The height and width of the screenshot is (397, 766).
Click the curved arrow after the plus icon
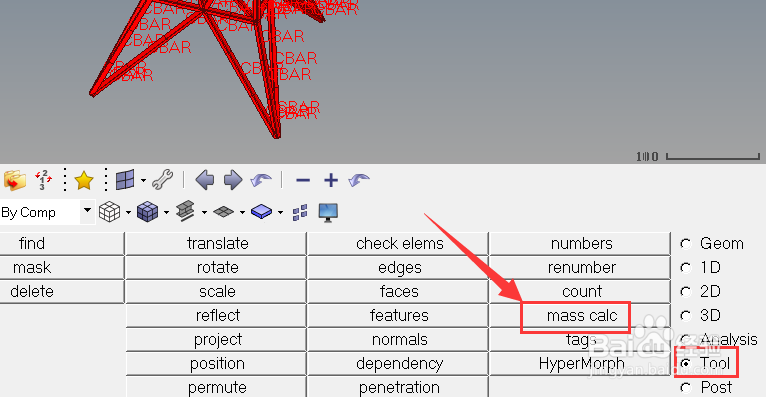[359, 180]
